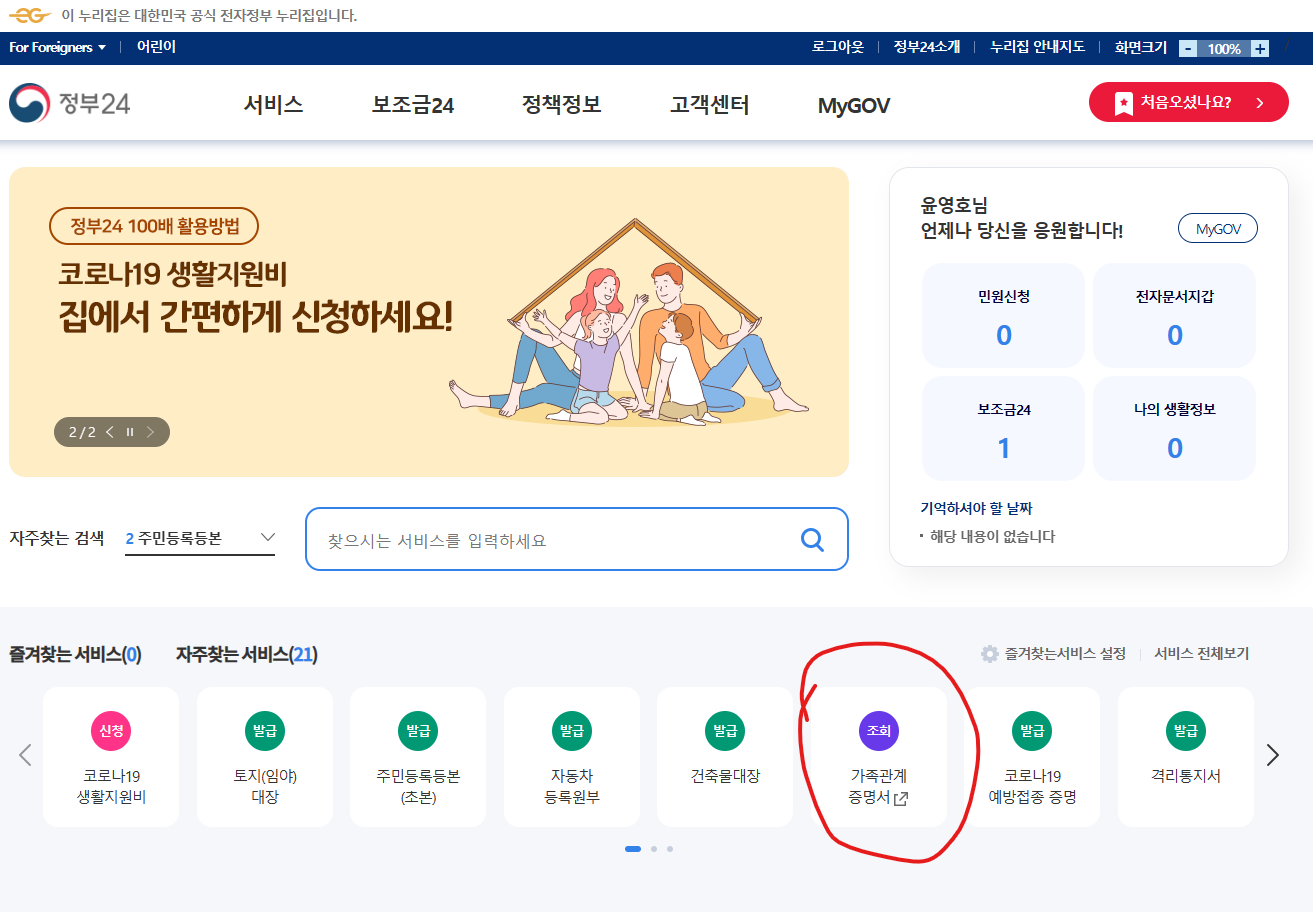This screenshot has width=1313, height=913.
Task: Open 코로나19 생활지원비 신청 service
Action: tap(111, 757)
